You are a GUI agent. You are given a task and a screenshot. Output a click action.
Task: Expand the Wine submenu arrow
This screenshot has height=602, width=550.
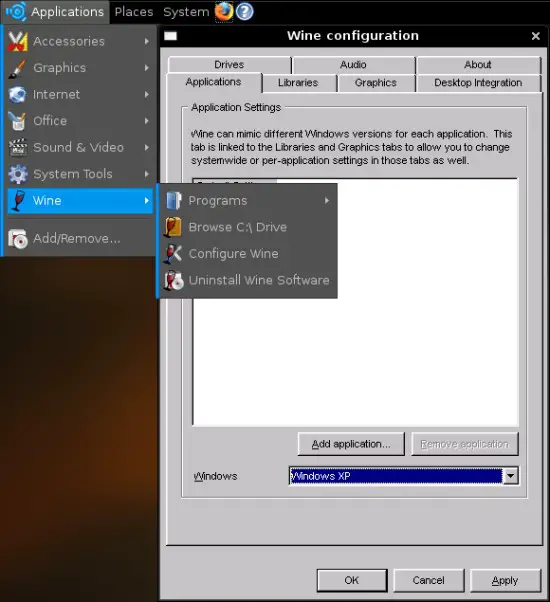147,200
